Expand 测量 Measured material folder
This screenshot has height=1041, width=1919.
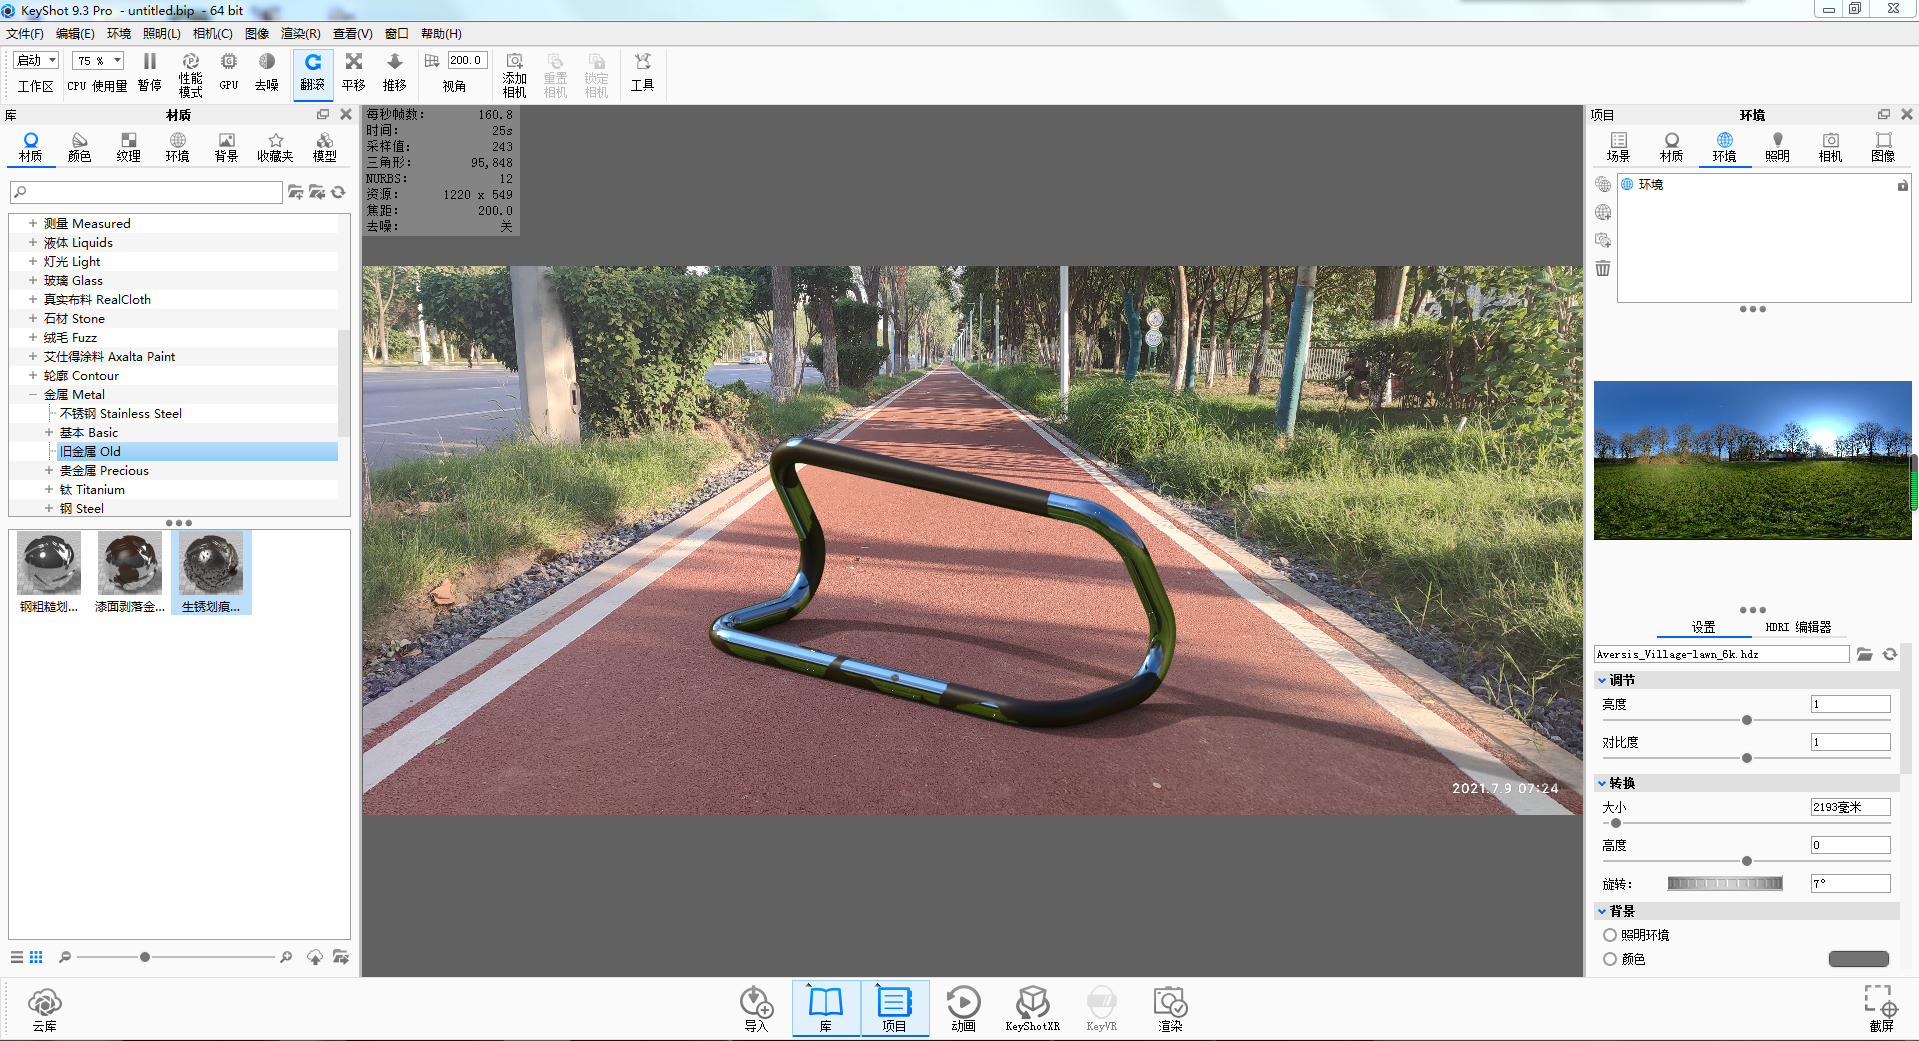(33, 223)
